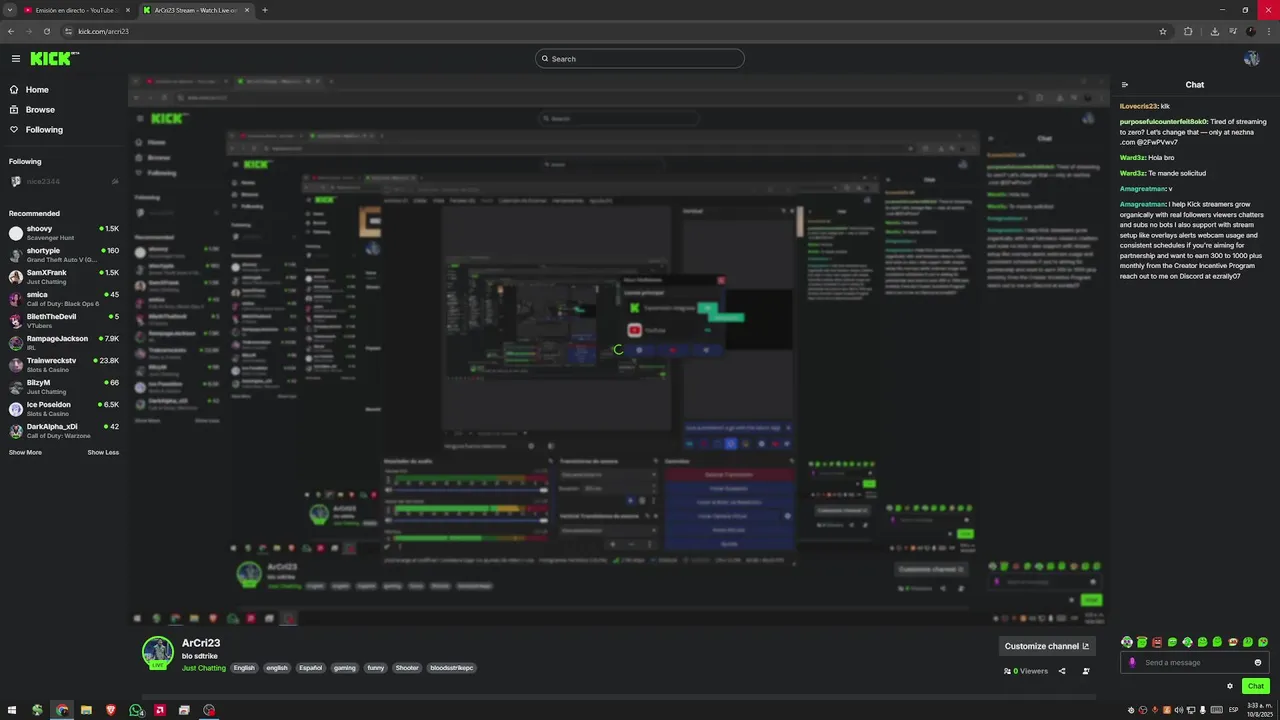This screenshot has width=1280, height=720.
Task: Click the Customize channel button
Action: tap(1047, 646)
